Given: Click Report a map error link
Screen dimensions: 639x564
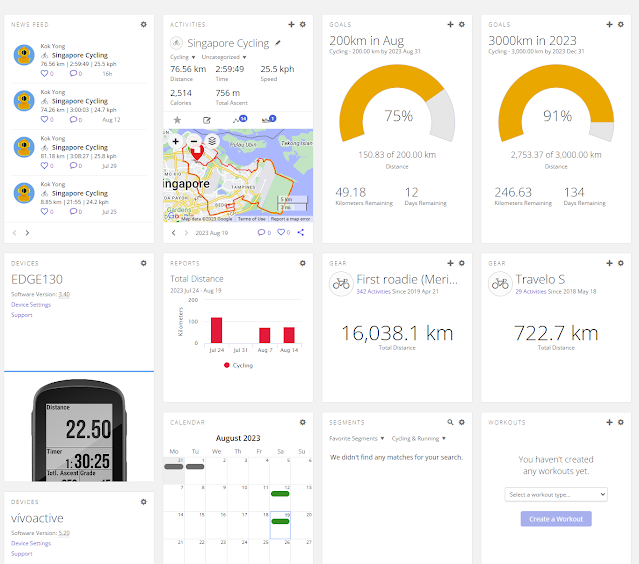Looking at the screenshot, I should [290, 219].
